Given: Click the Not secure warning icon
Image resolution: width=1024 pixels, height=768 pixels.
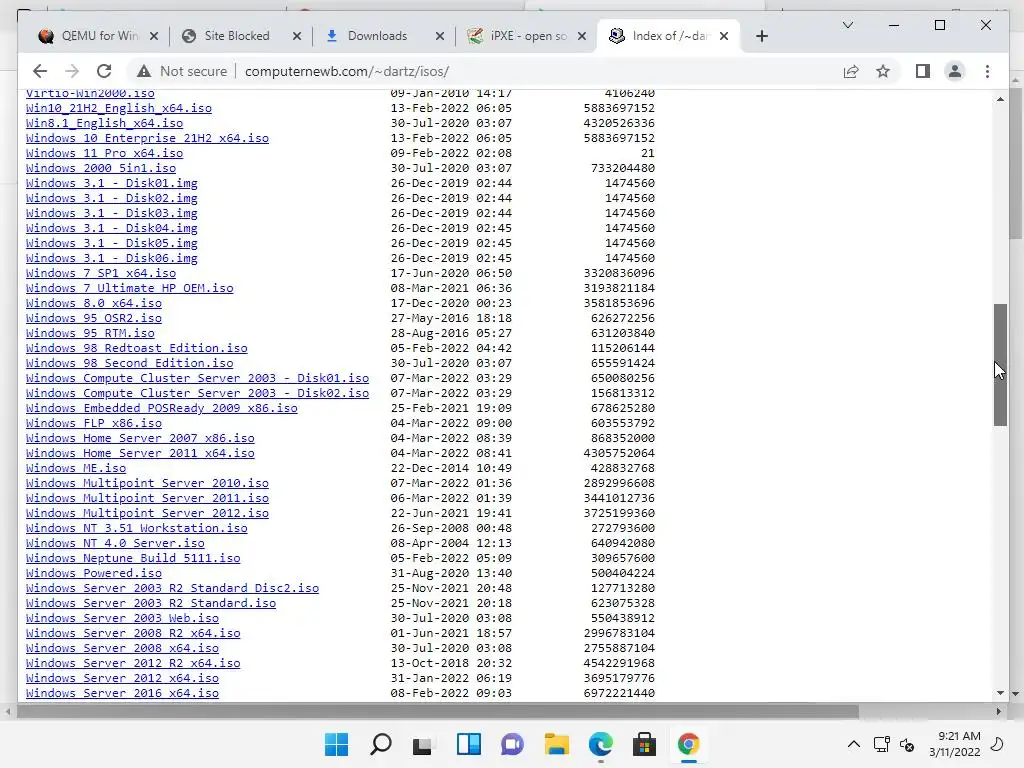Looking at the screenshot, I should [144, 71].
